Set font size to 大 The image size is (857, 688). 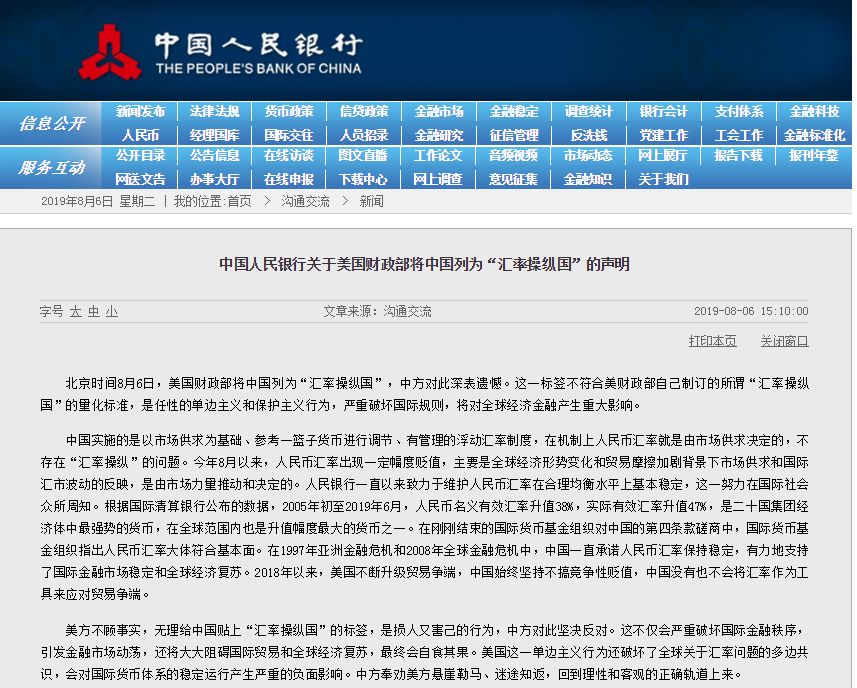point(75,311)
